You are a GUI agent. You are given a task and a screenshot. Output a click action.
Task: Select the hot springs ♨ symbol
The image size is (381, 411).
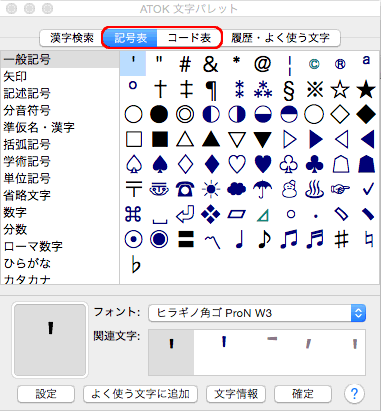point(314,189)
